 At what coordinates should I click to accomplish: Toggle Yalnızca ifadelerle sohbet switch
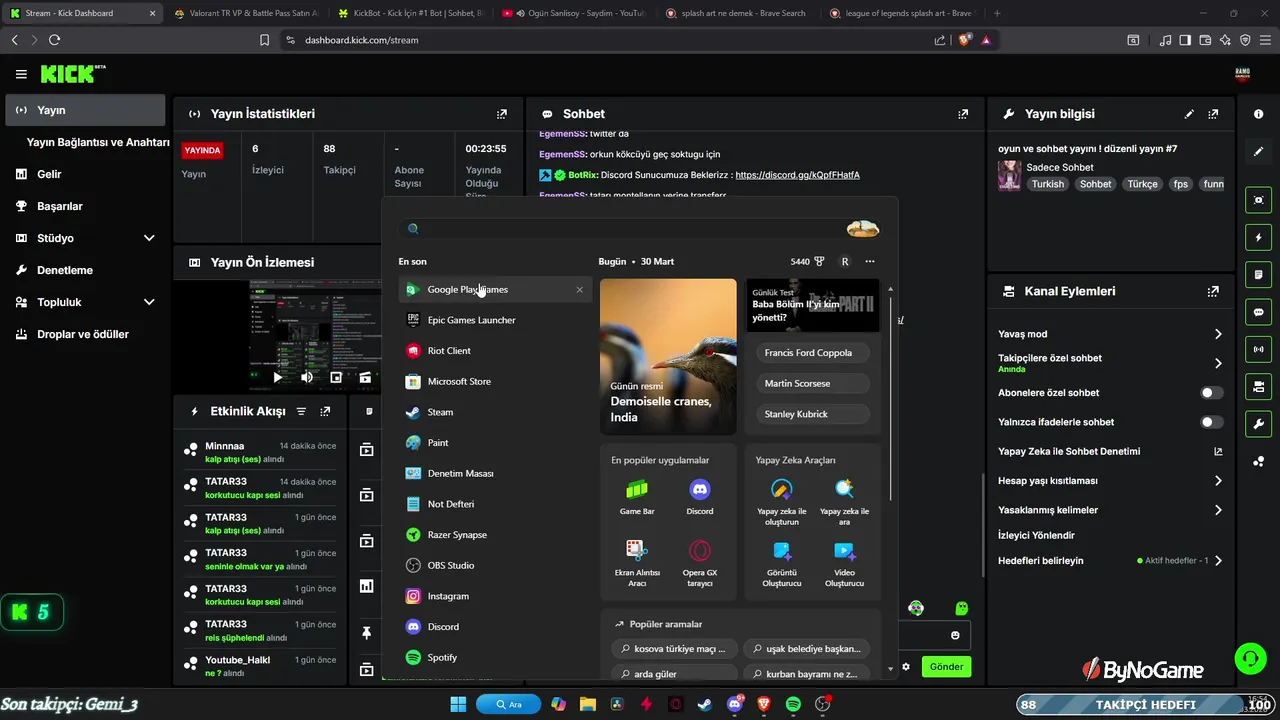point(1212,422)
